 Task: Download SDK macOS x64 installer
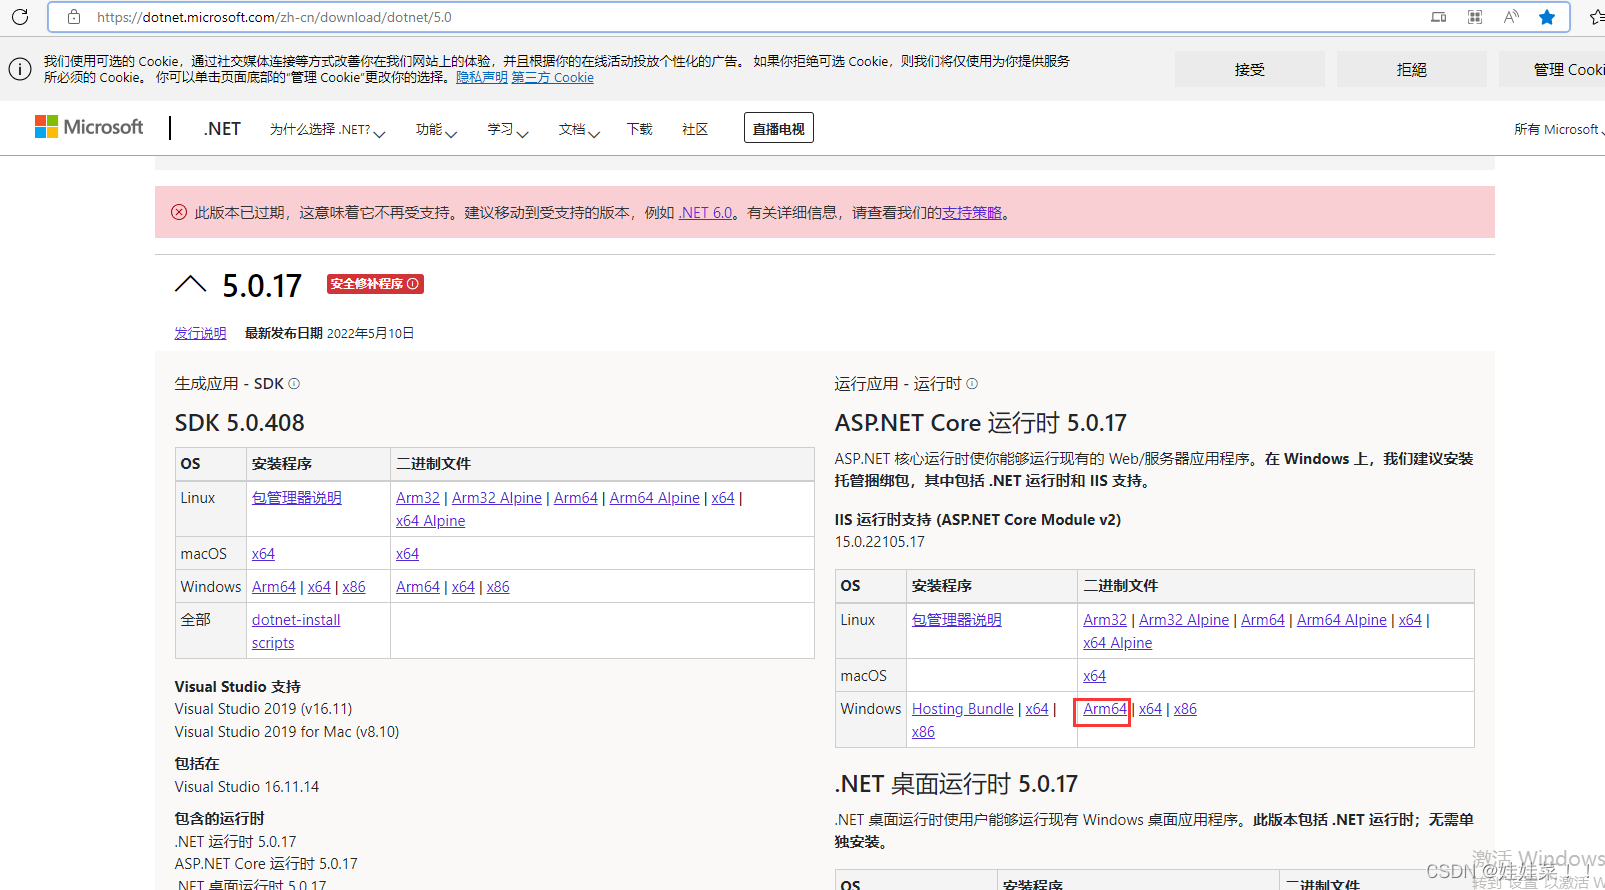coord(263,554)
